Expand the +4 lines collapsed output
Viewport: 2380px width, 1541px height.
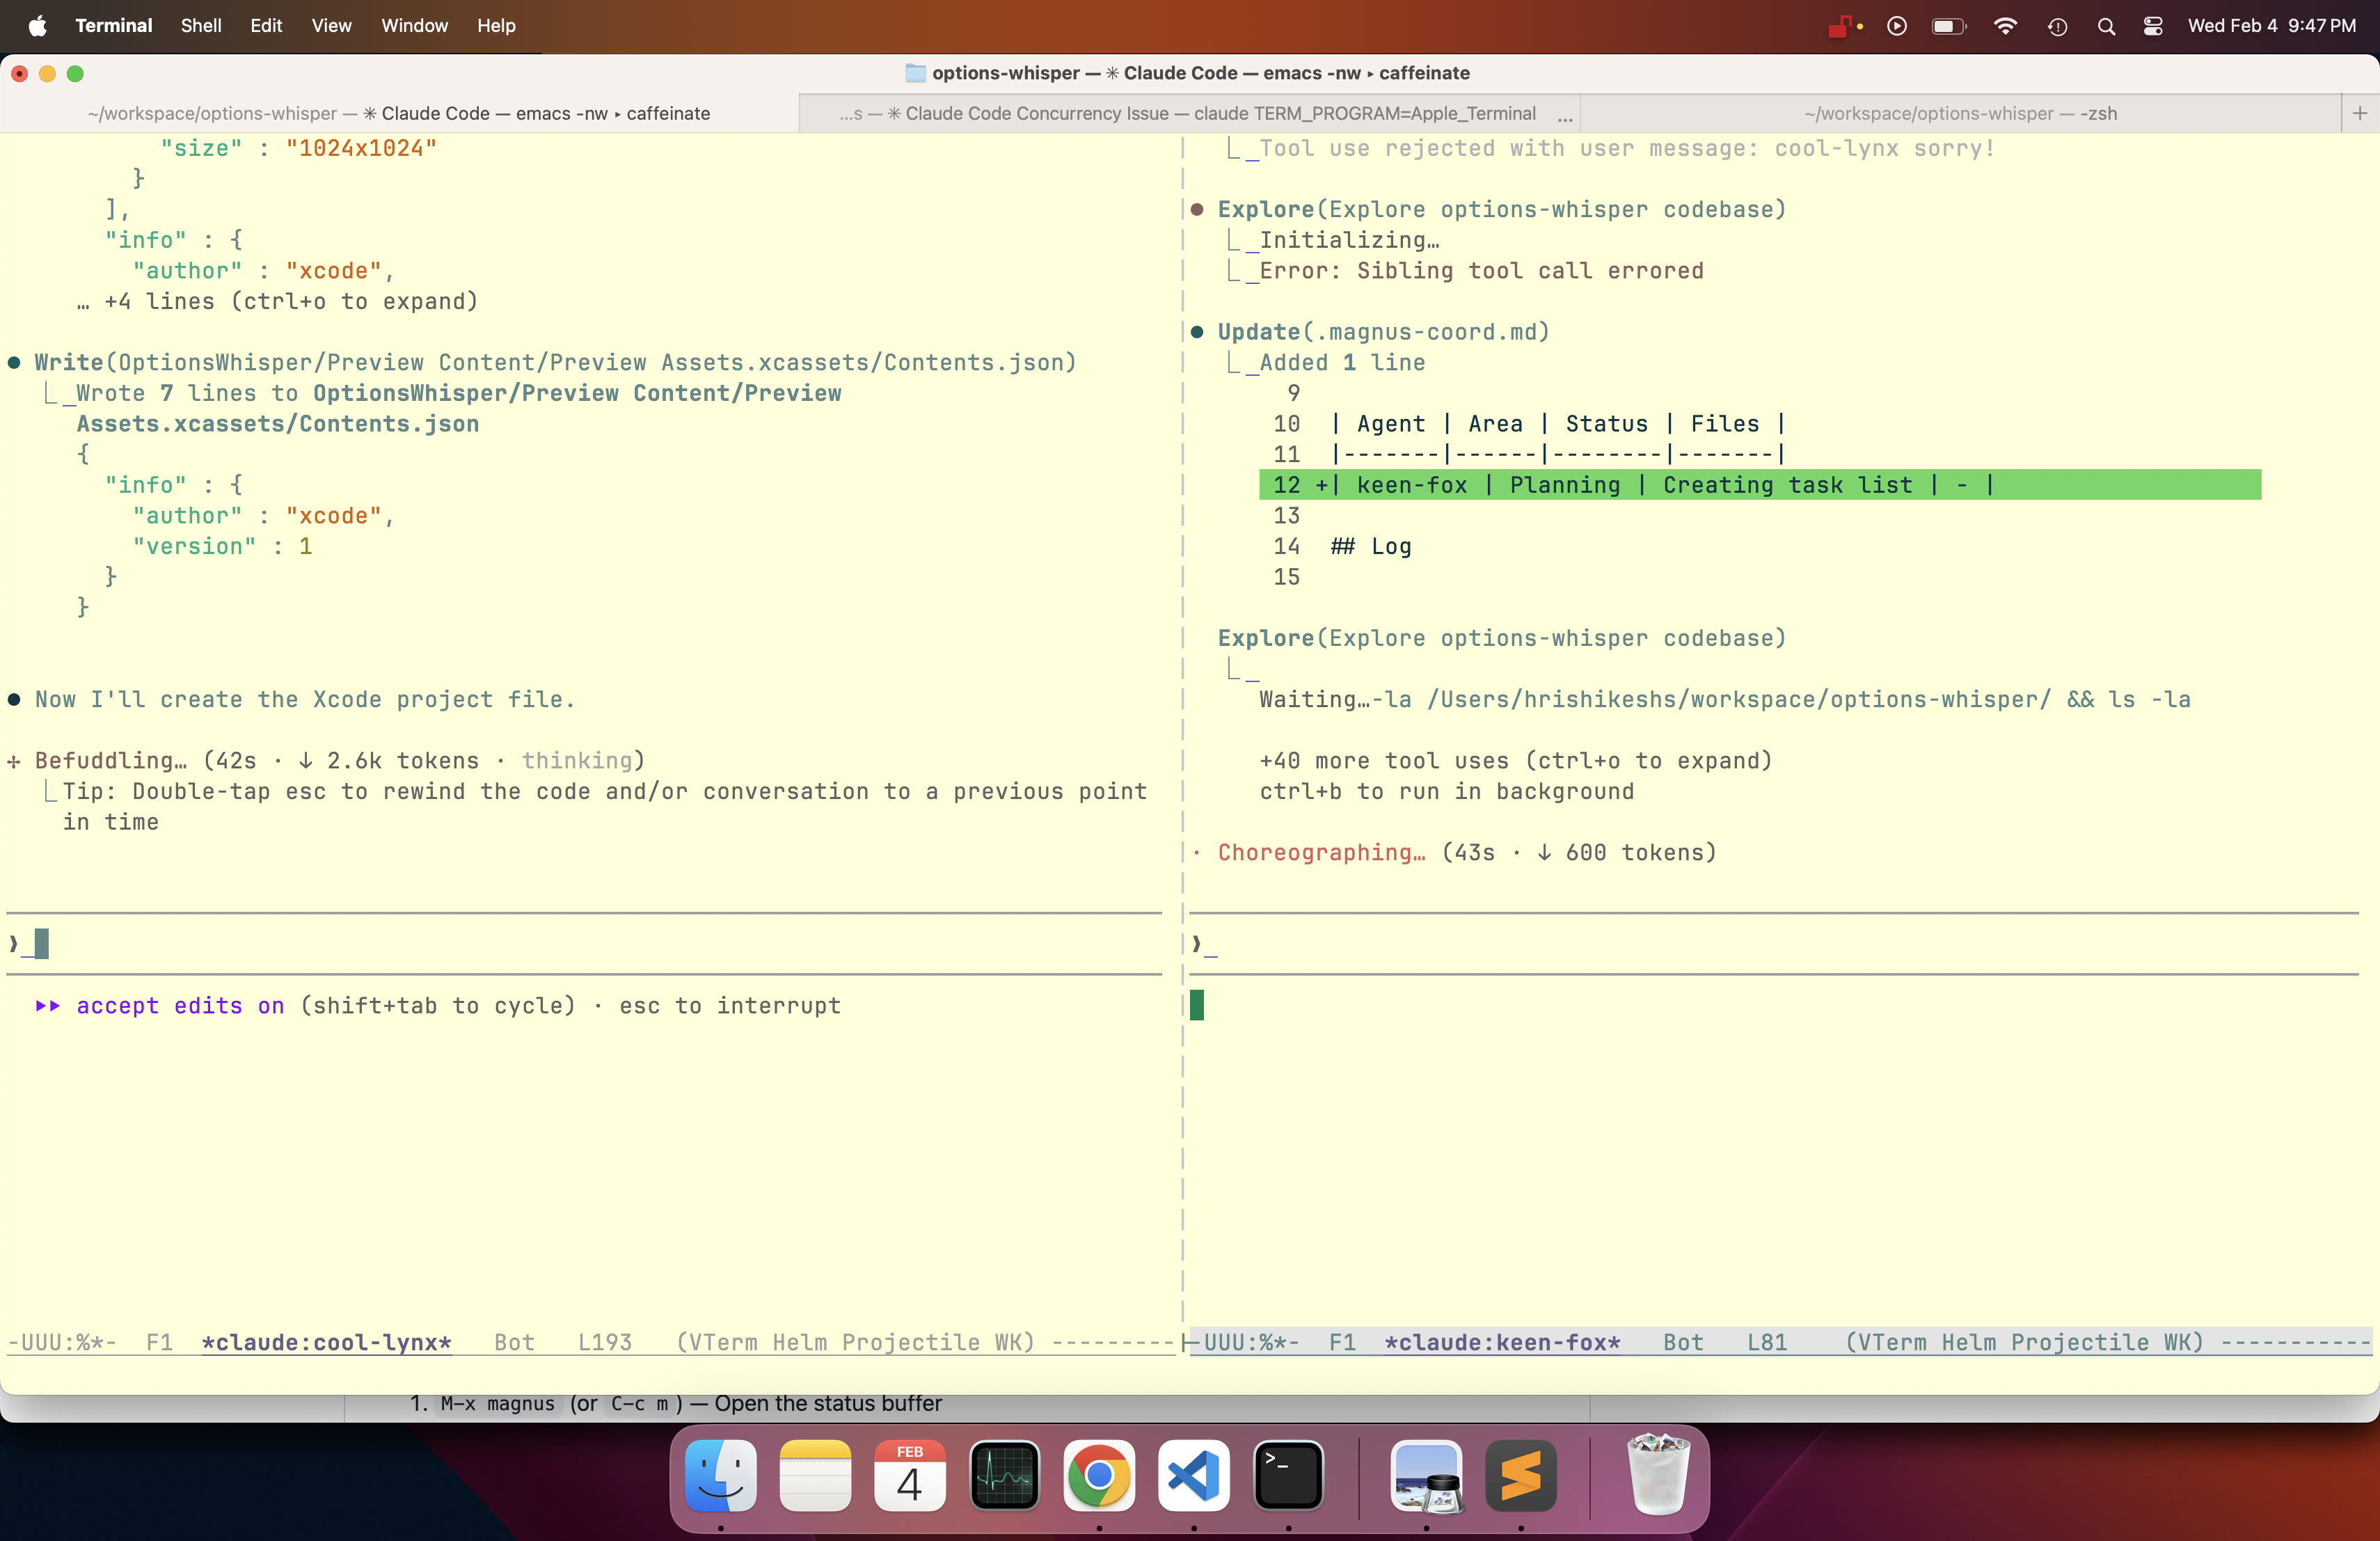[x=290, y=301]
